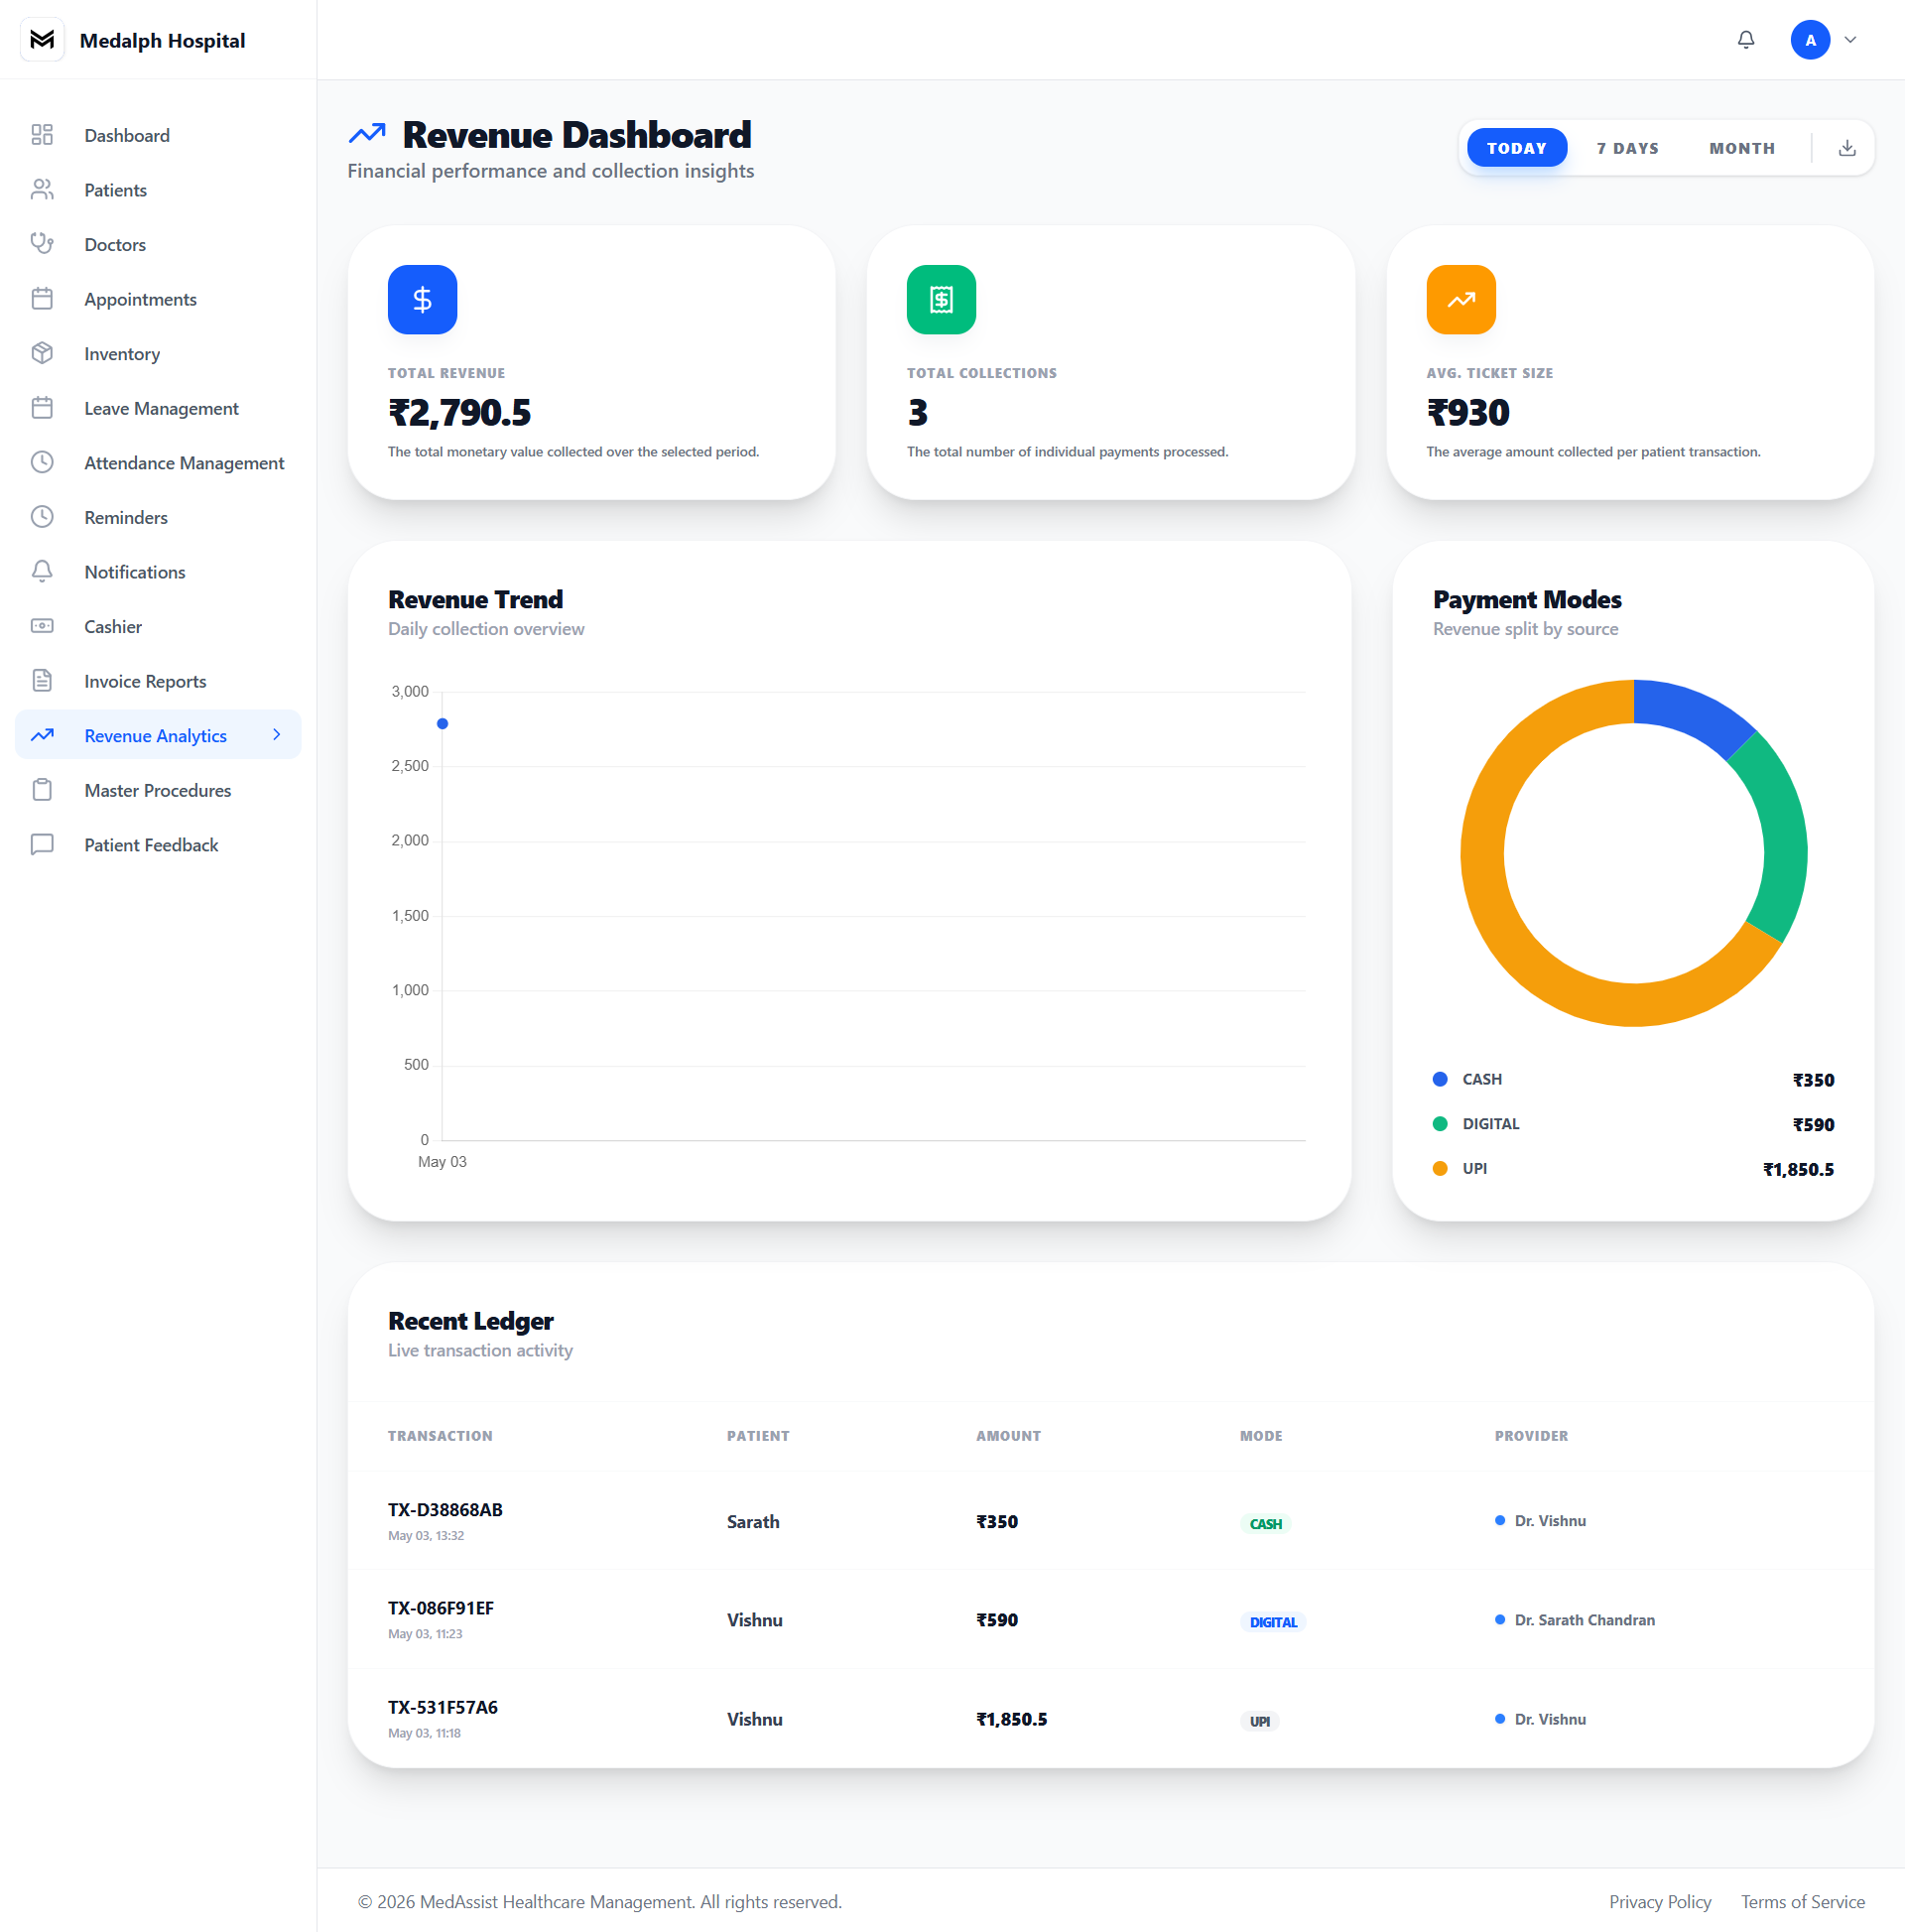Image resolution: width=1905 pixels, height=1932 pixels.
Task: Click the AMOUNT column header
Action: click(1008, 1436)
